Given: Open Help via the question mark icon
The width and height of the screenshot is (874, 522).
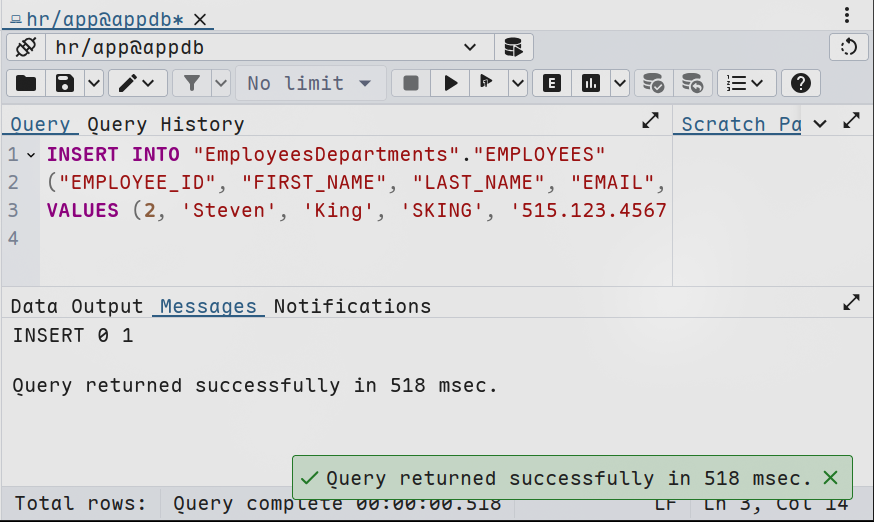Looking at the screenshot, I should (x=800, y=83).
